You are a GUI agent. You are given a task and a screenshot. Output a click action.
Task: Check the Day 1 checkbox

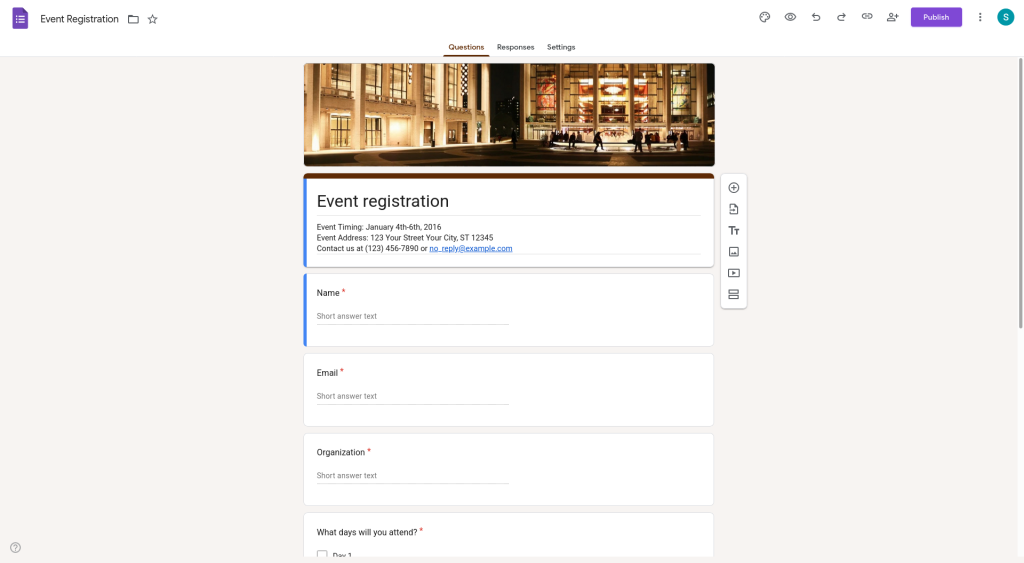(x=322, y=555)
